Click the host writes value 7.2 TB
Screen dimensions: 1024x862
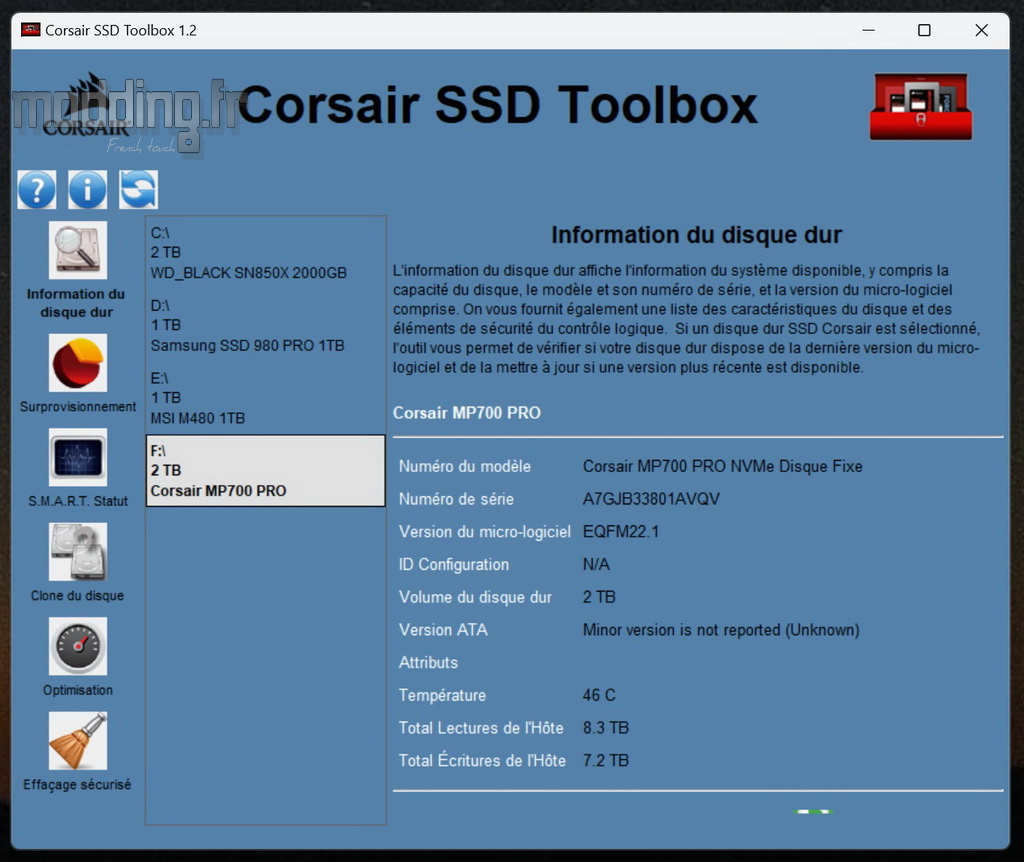click(606, 760)
